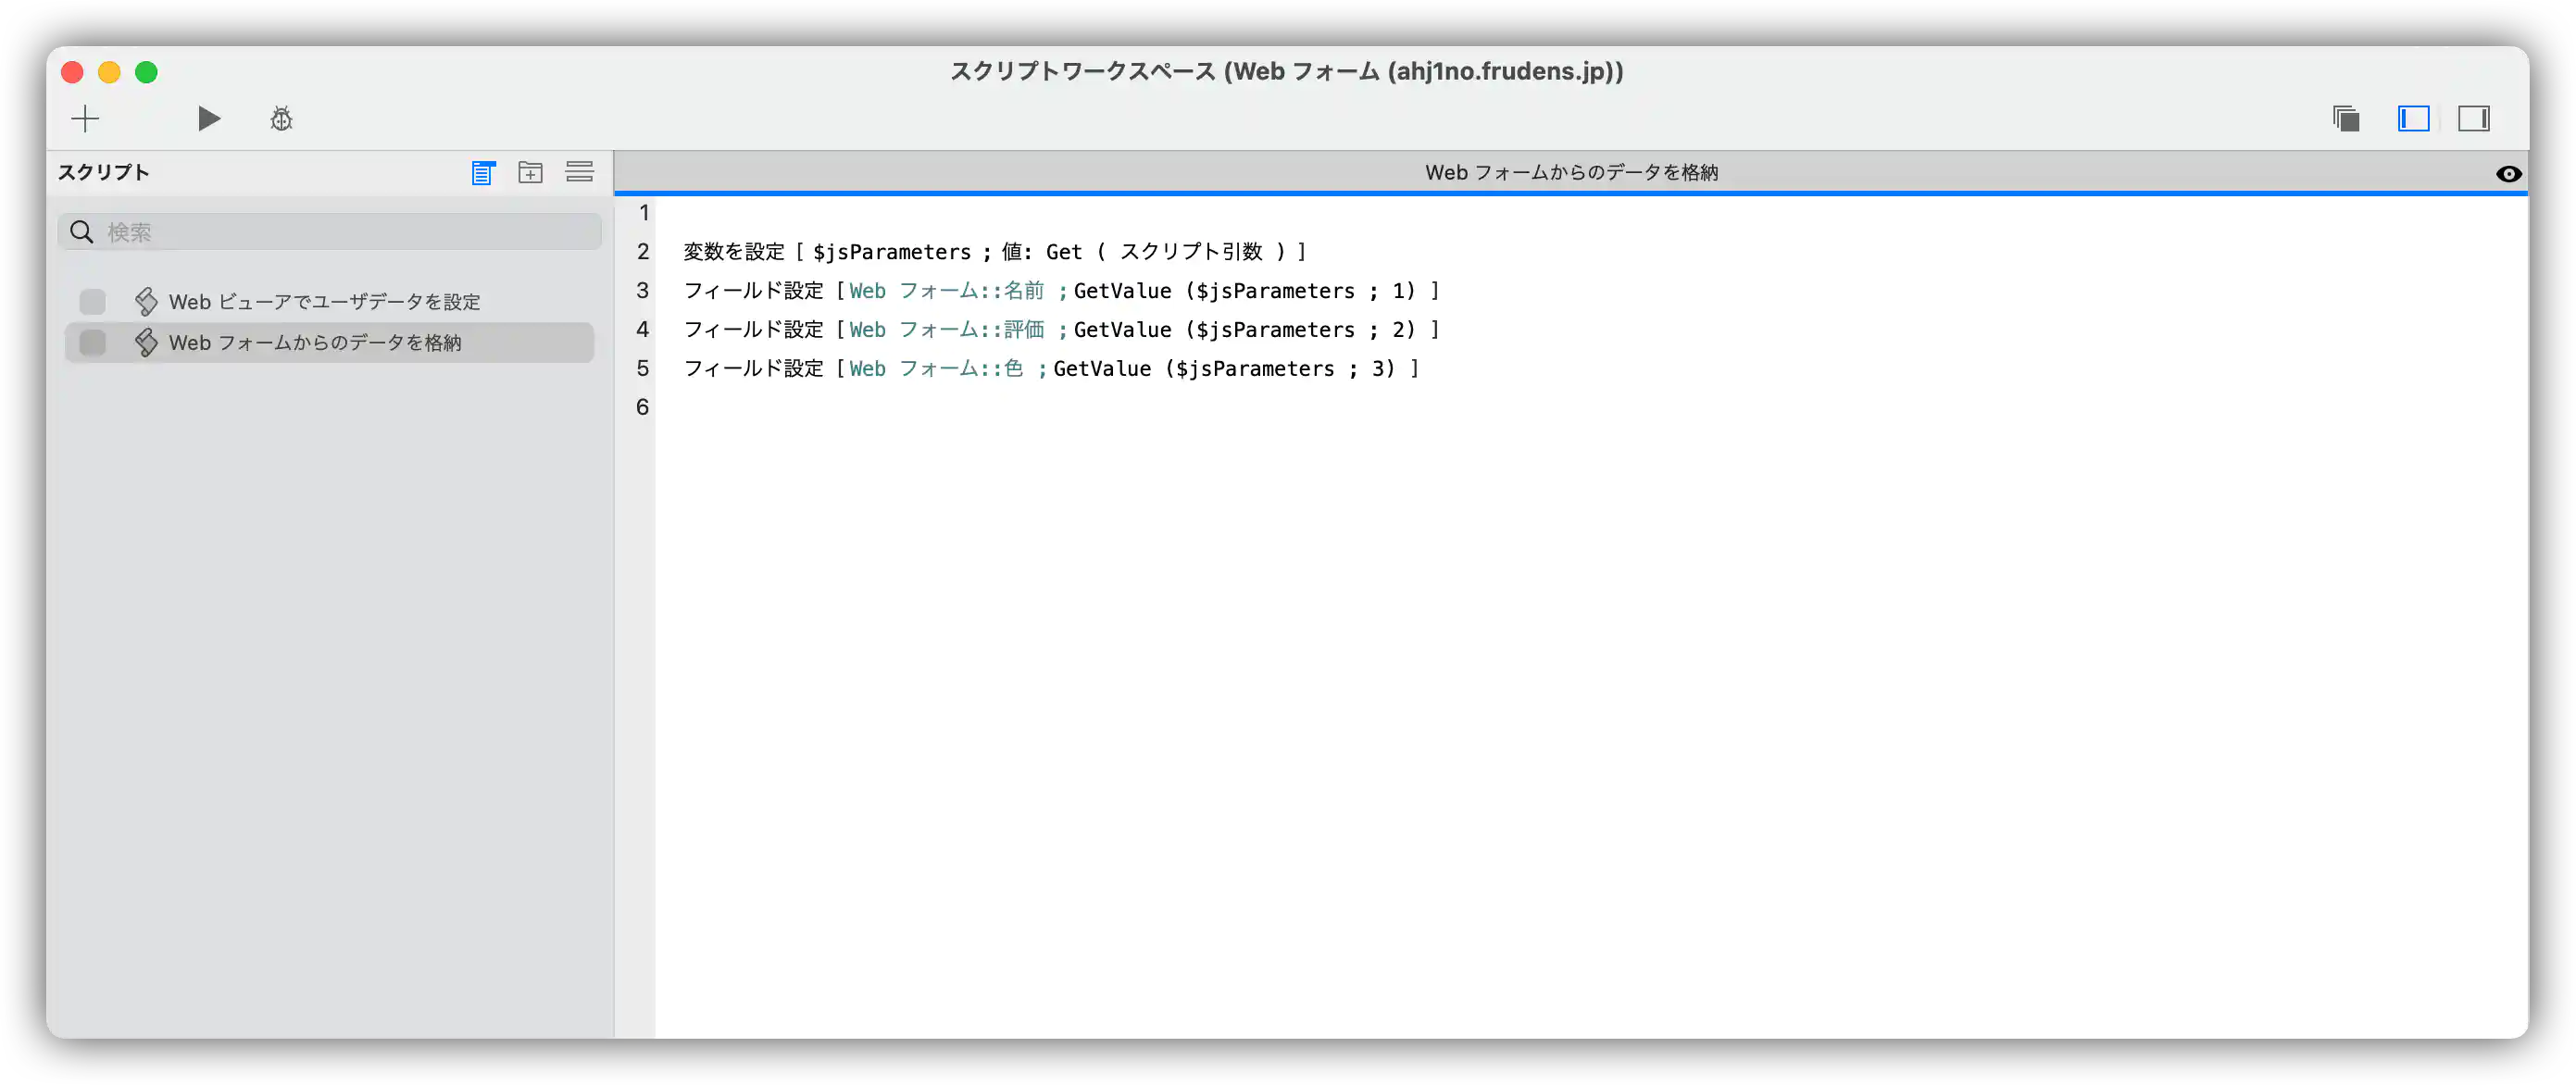The width and height of the screenshot is (2576, 1085).
Task: Select the 変数を設定 $jsParameters script step
Action: click(x=994, y=252)
